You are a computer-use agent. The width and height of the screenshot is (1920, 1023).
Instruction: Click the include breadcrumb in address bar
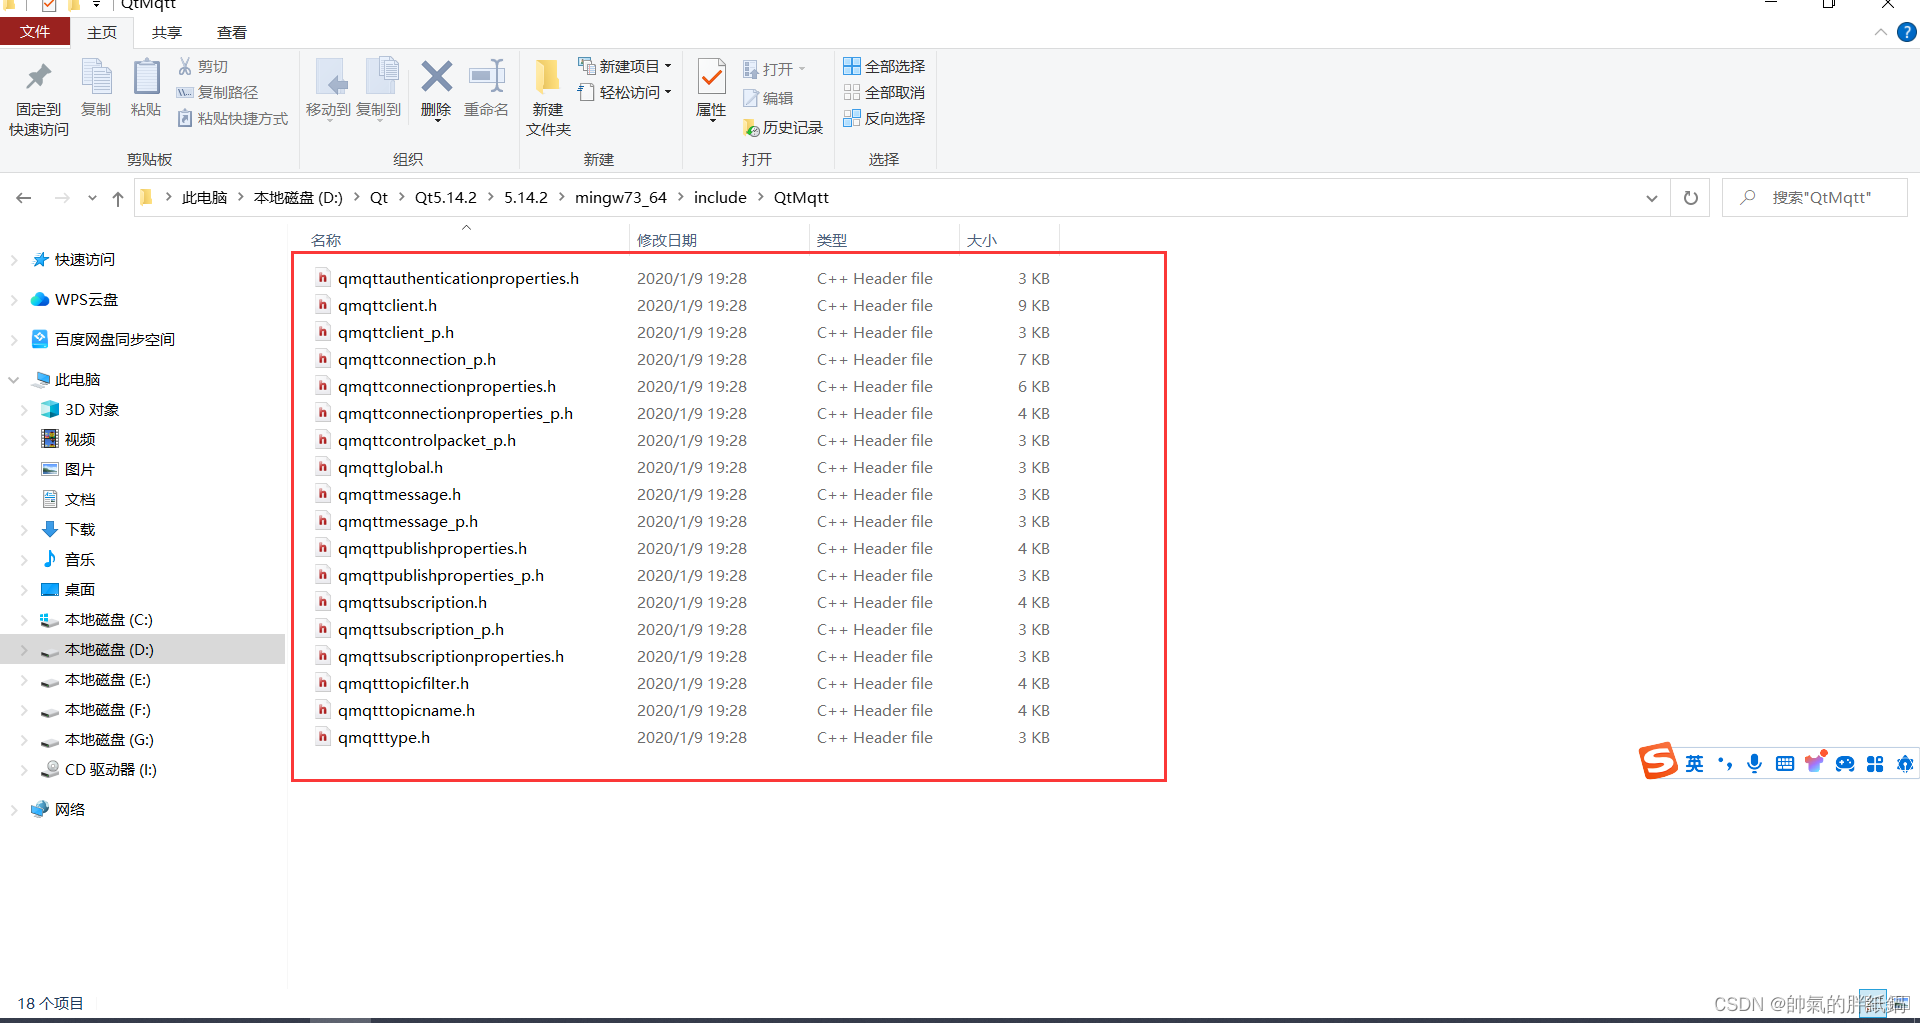tap(720, 198)
